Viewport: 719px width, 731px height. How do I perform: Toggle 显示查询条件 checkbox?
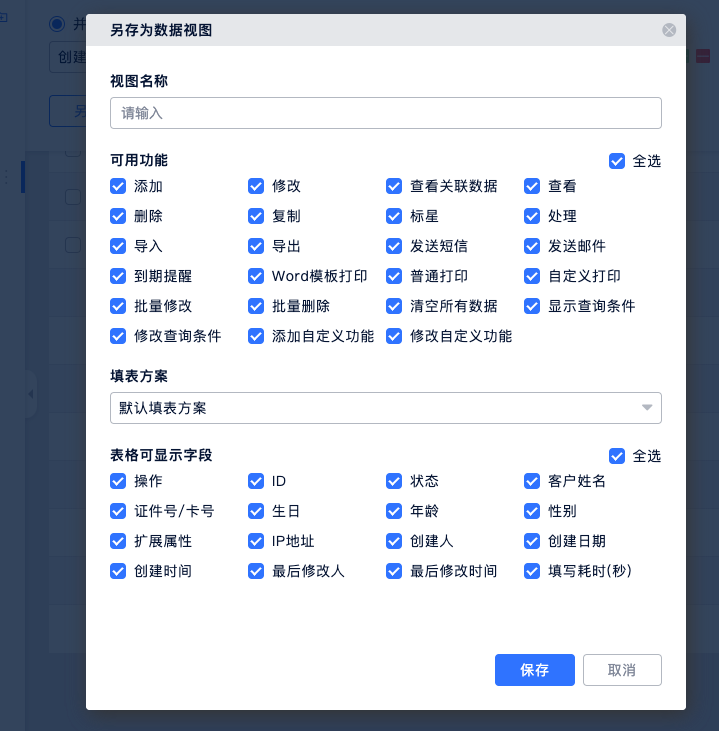(532, 306)
